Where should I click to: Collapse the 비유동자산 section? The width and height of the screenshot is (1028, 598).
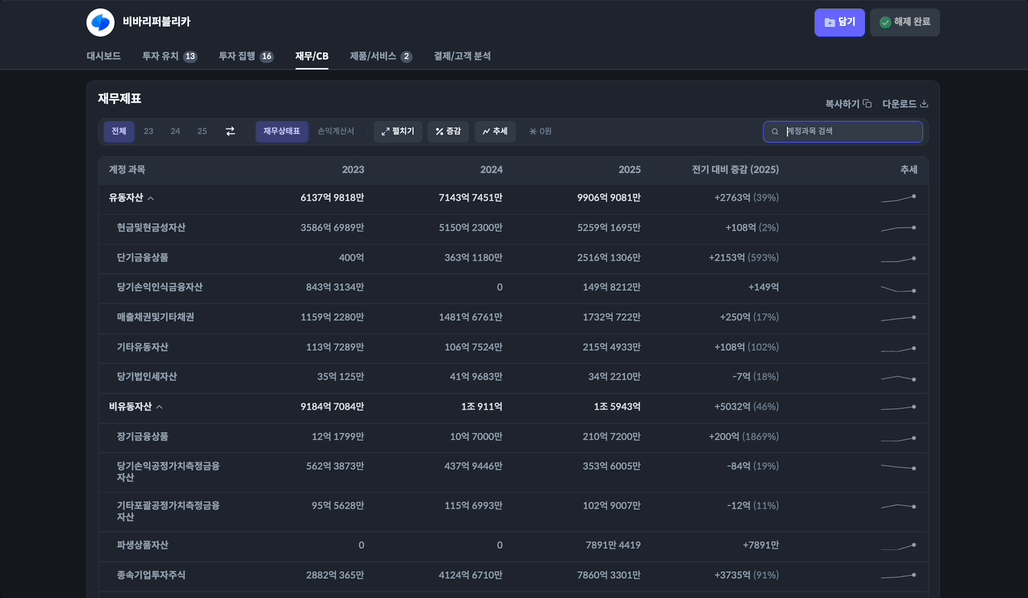coord(159,407)
